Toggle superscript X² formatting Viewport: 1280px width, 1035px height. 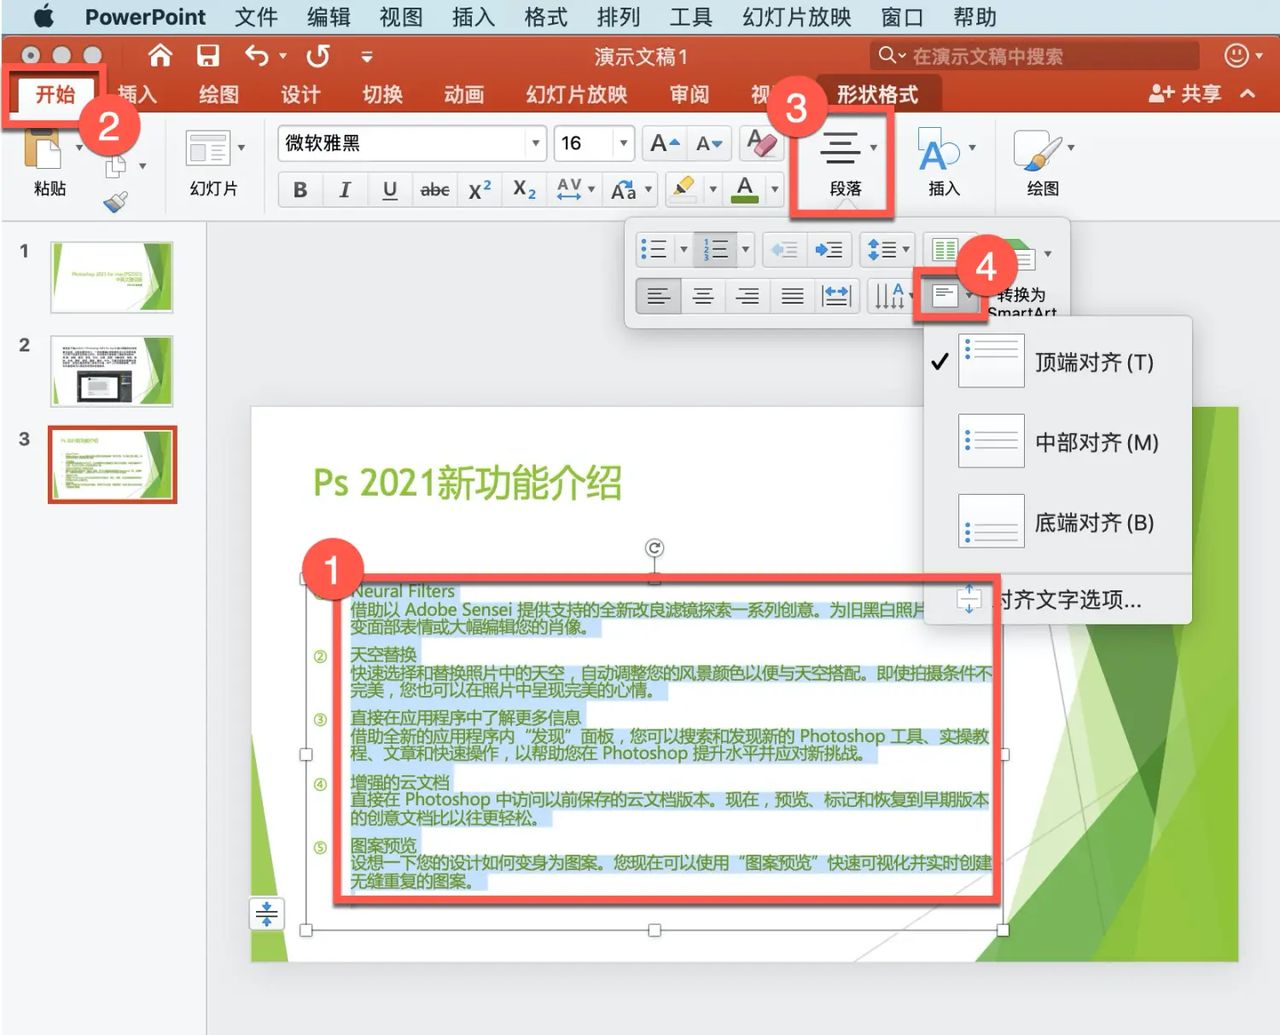click(x=480, y=190)
